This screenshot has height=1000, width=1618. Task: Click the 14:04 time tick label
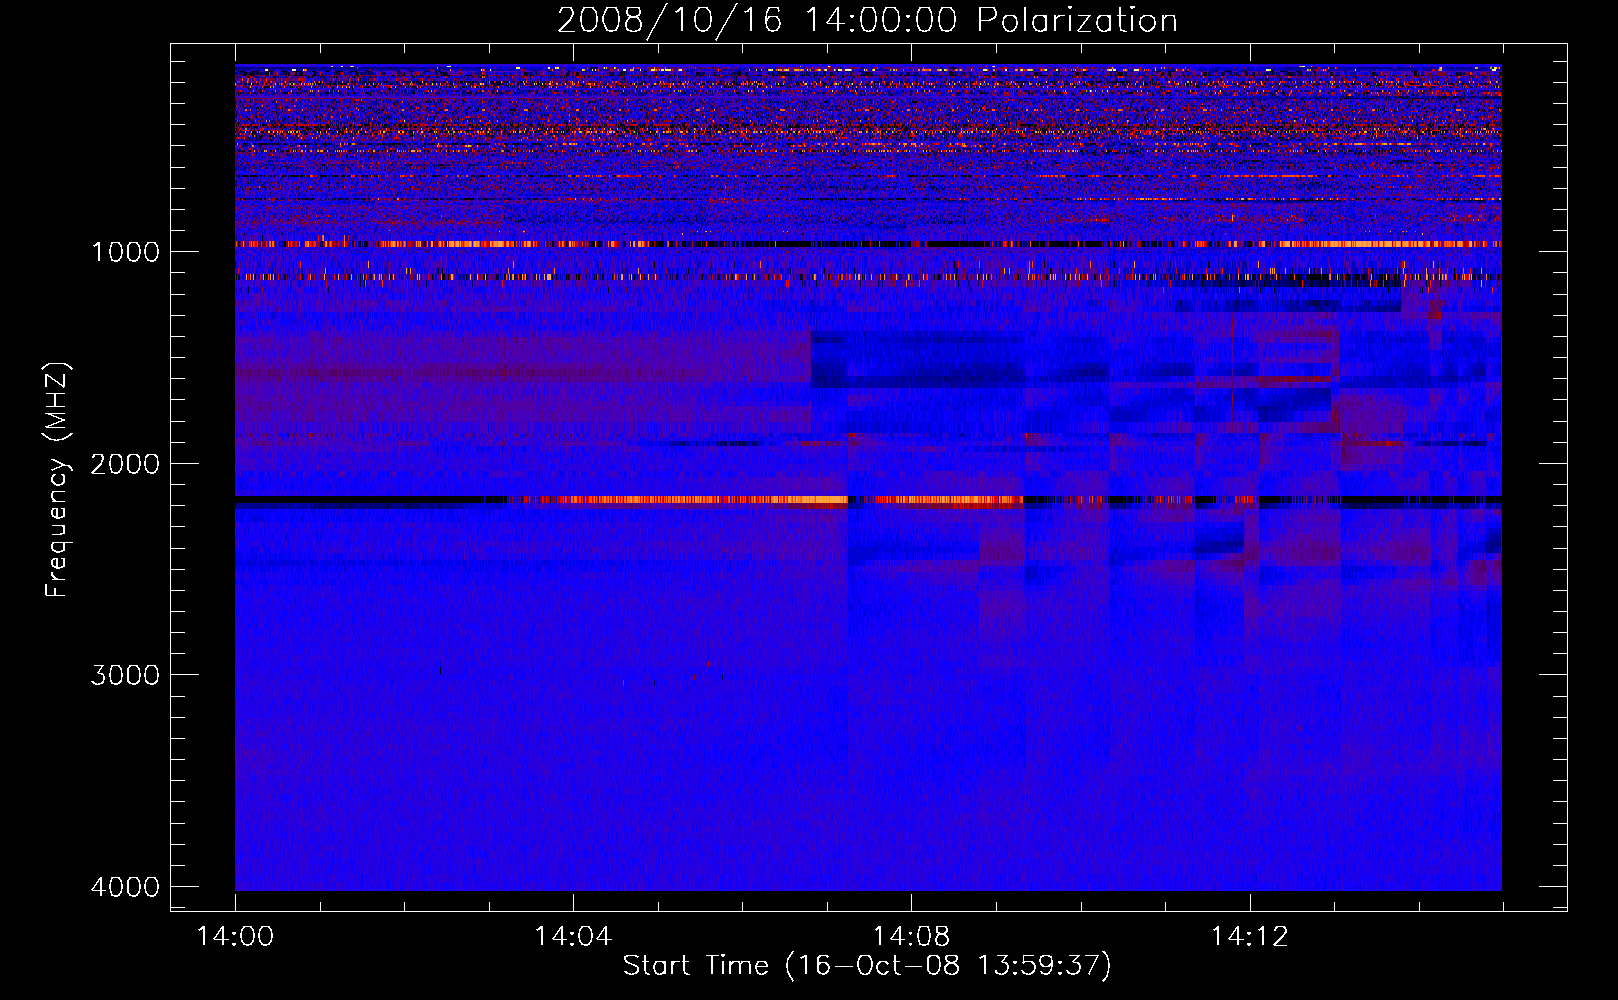573,937
